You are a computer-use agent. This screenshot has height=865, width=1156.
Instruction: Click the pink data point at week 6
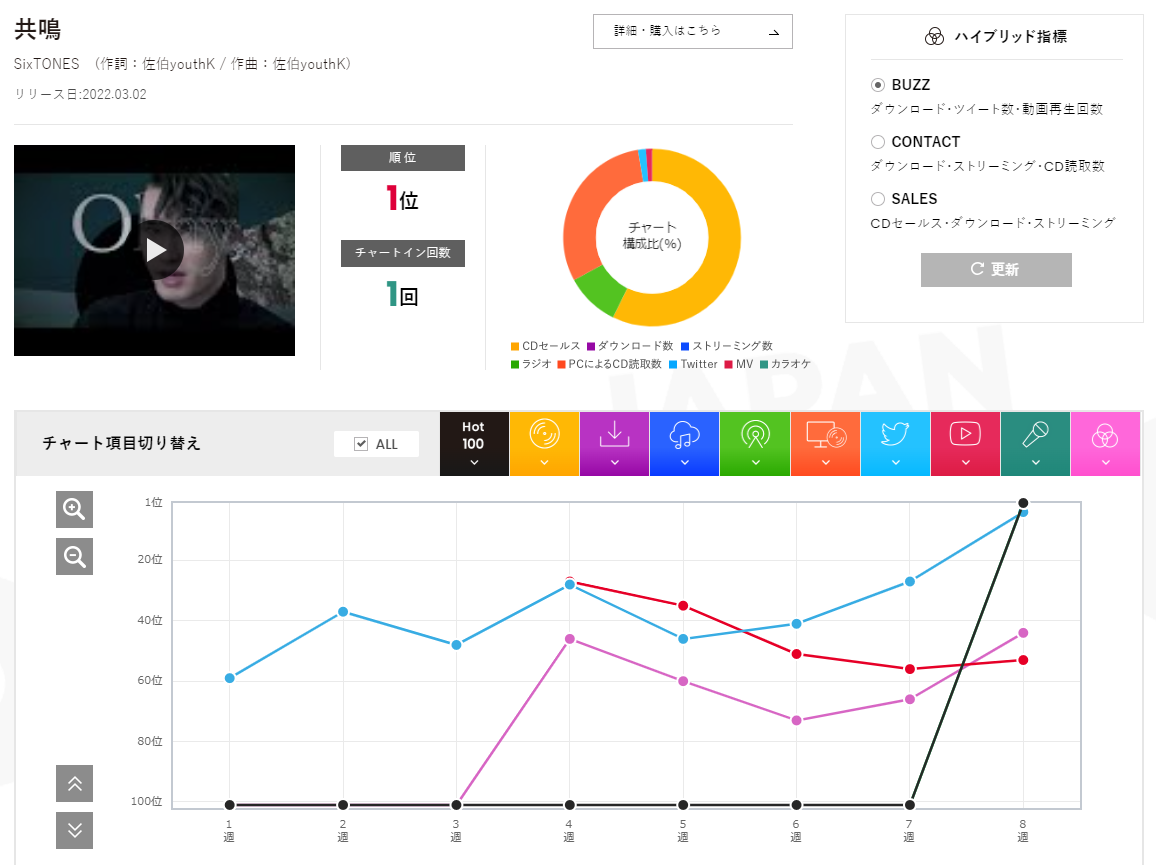(x=796, y=720)
